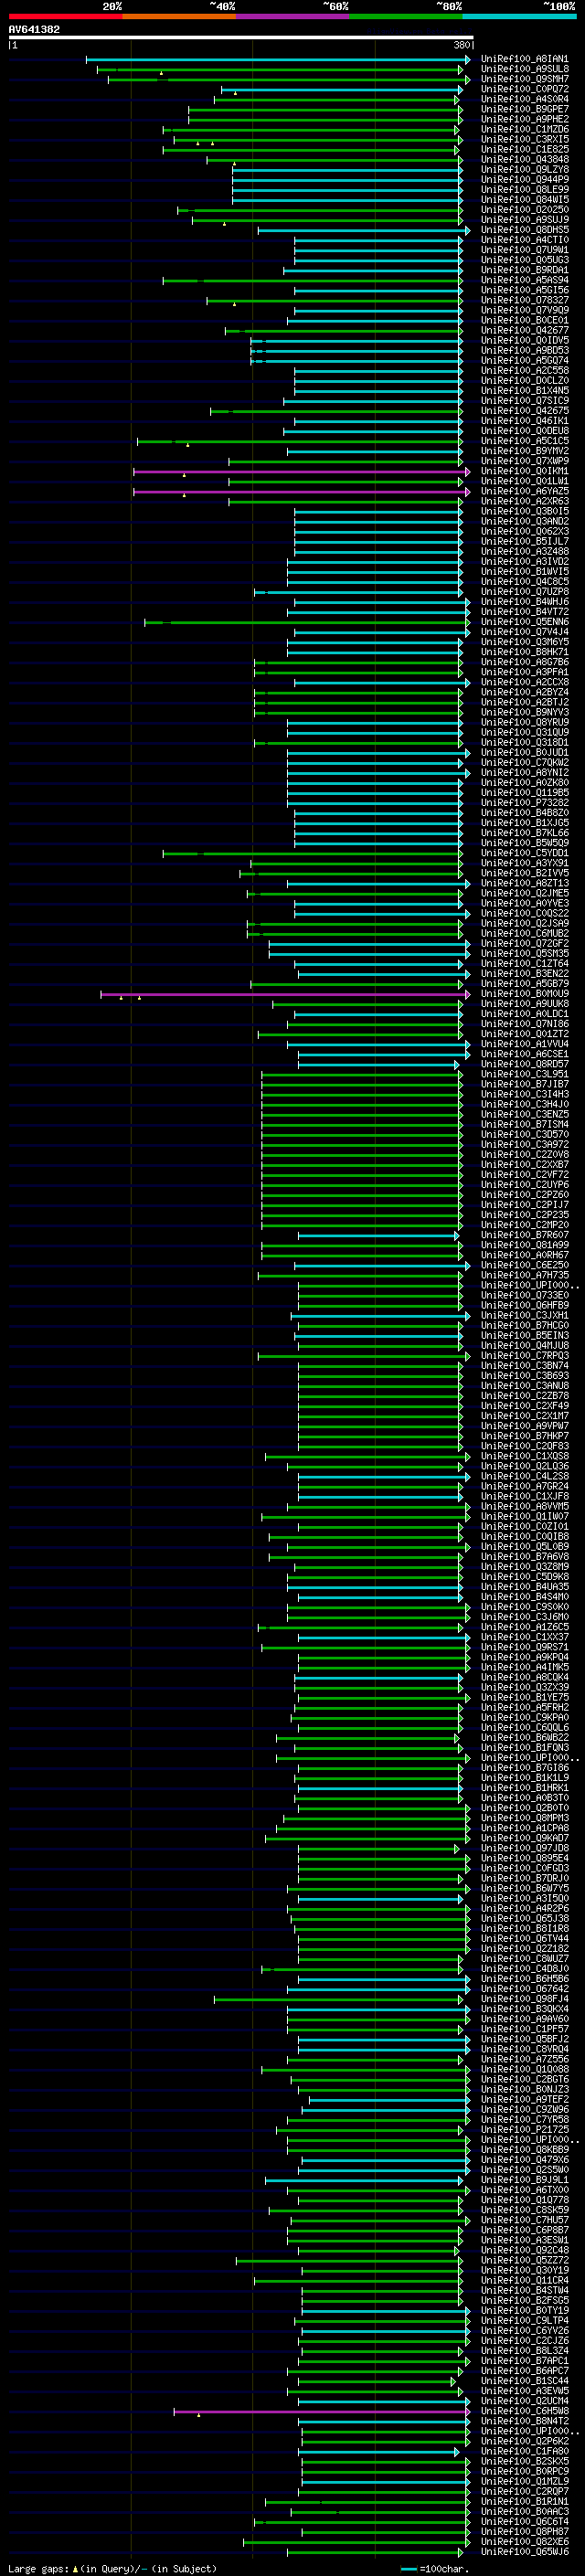The image size is (585, 2576).
Task: Select hit label UniRef100_Q46IK1
Action: [x=525, y=421]
